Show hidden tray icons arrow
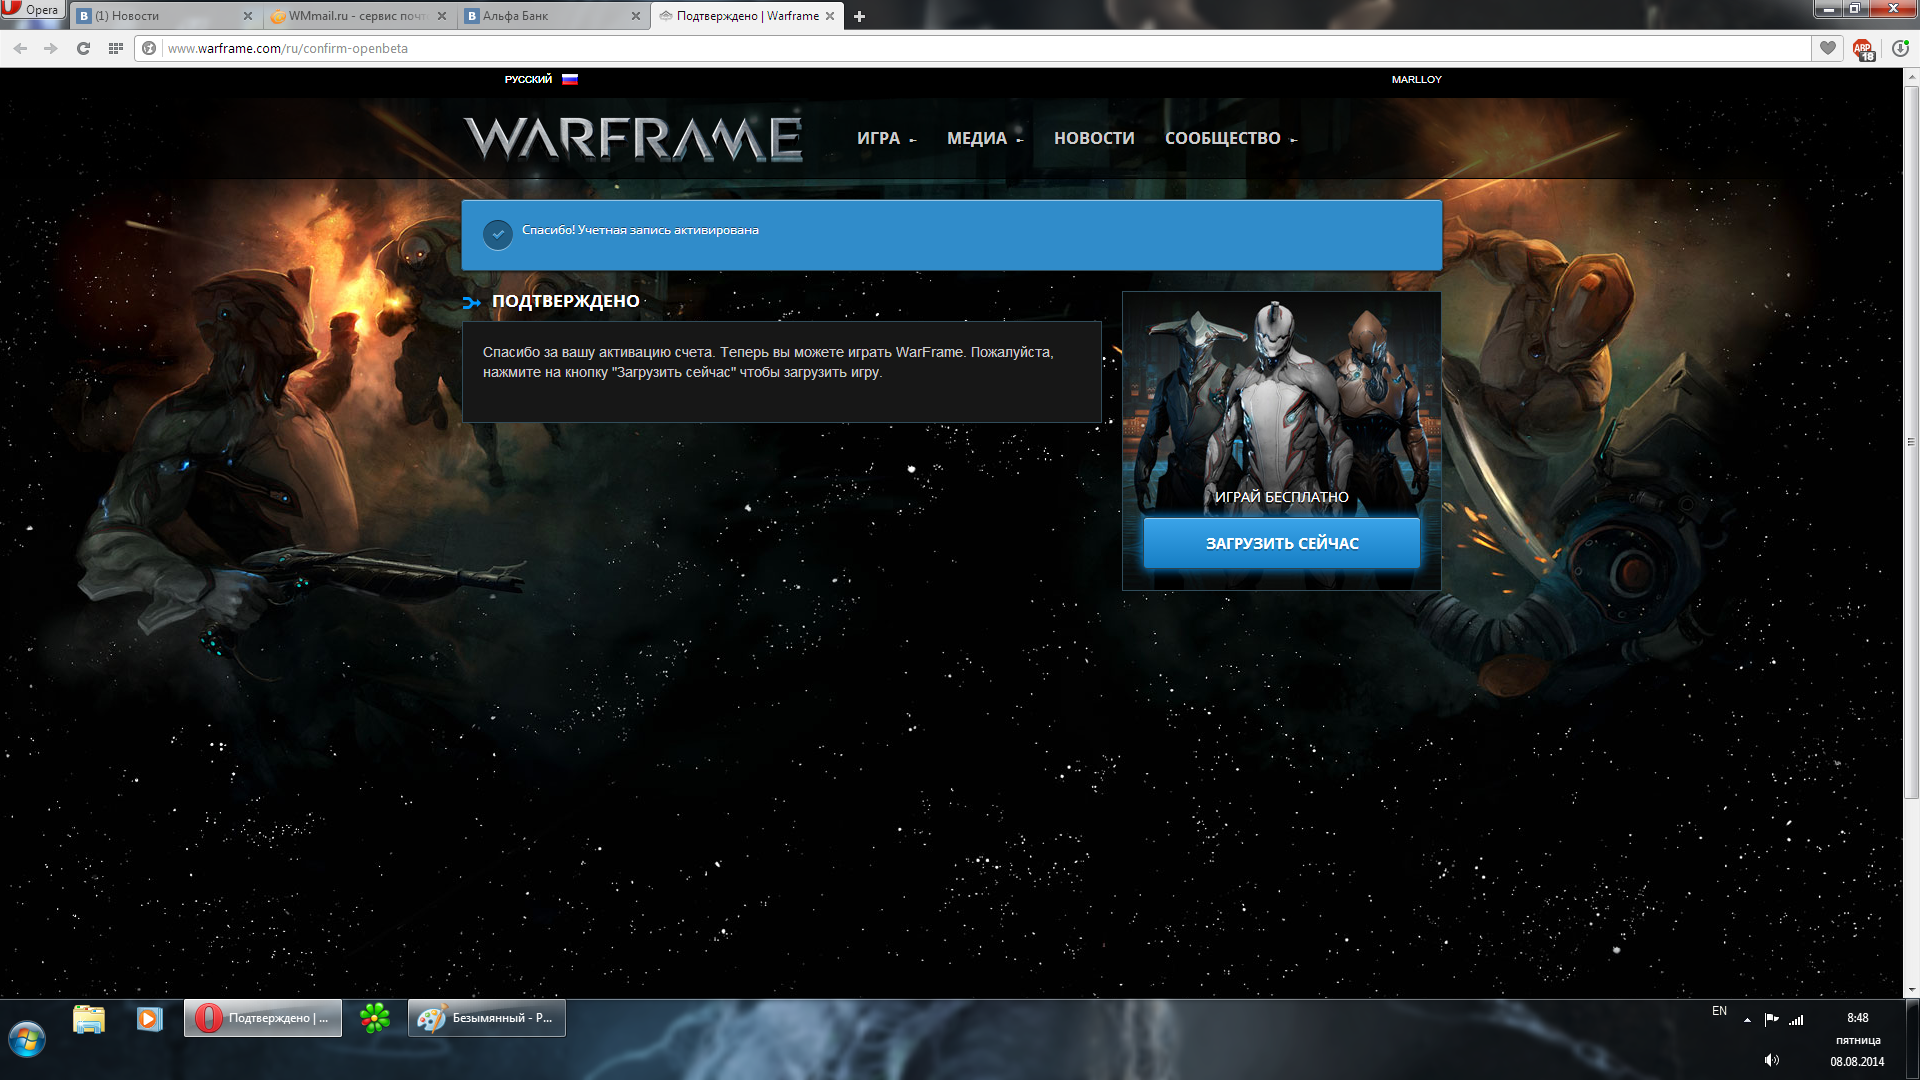Image resolution: width=1920 pixels, height=1080 pixels. 1747,1020
